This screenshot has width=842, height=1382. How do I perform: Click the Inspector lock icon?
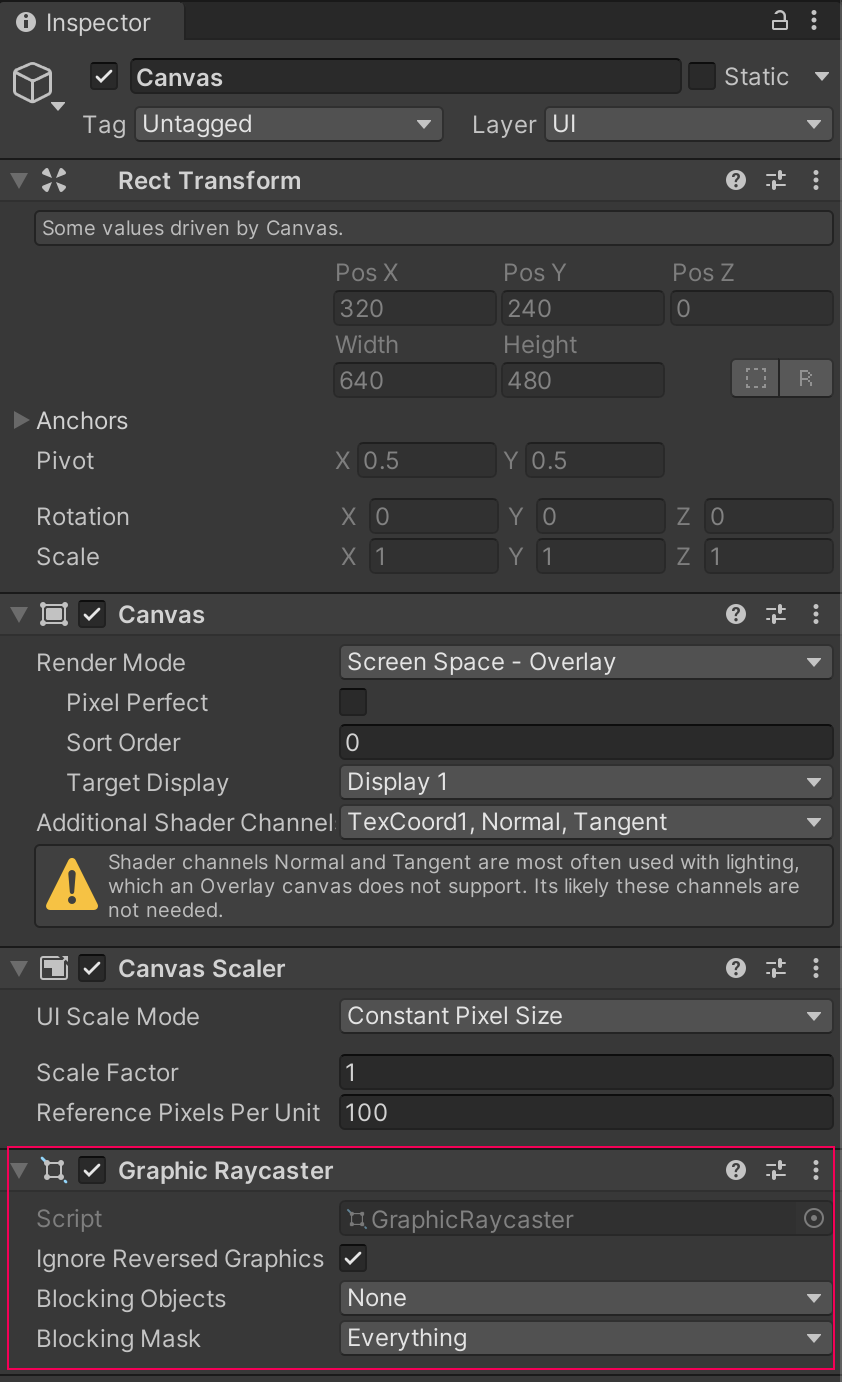click(780, 21)
